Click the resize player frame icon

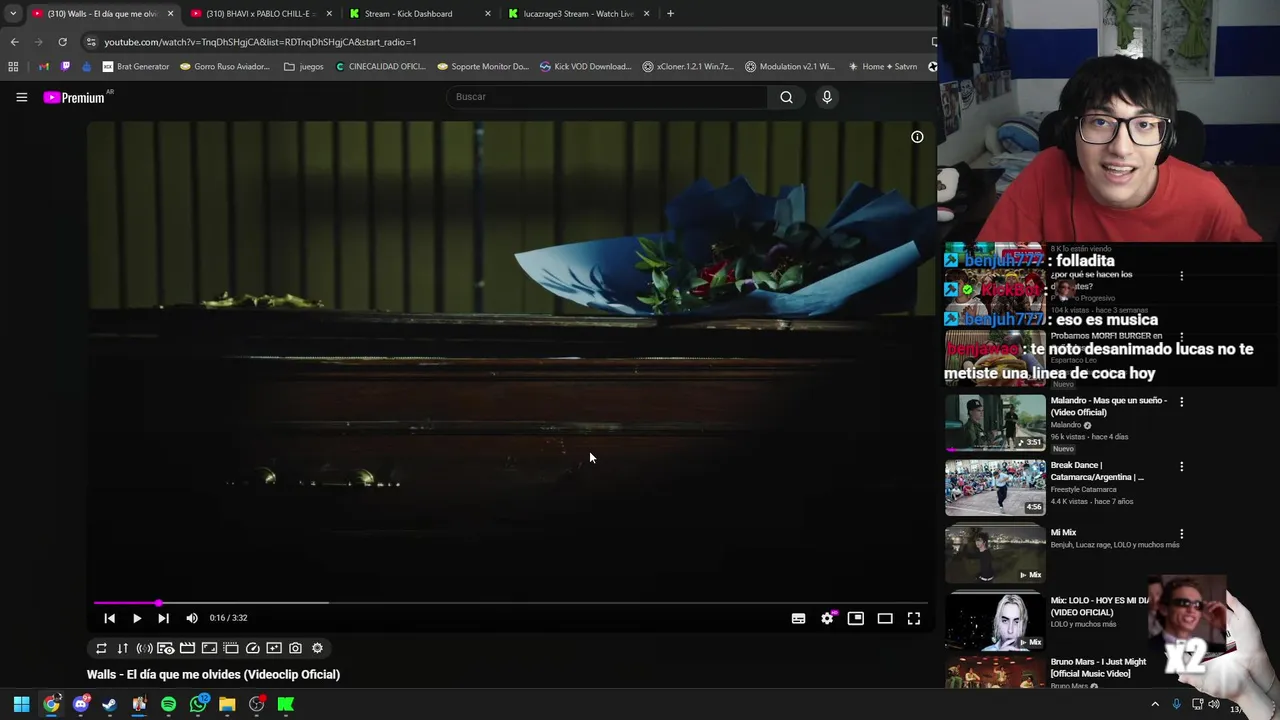tap(209, 648)
